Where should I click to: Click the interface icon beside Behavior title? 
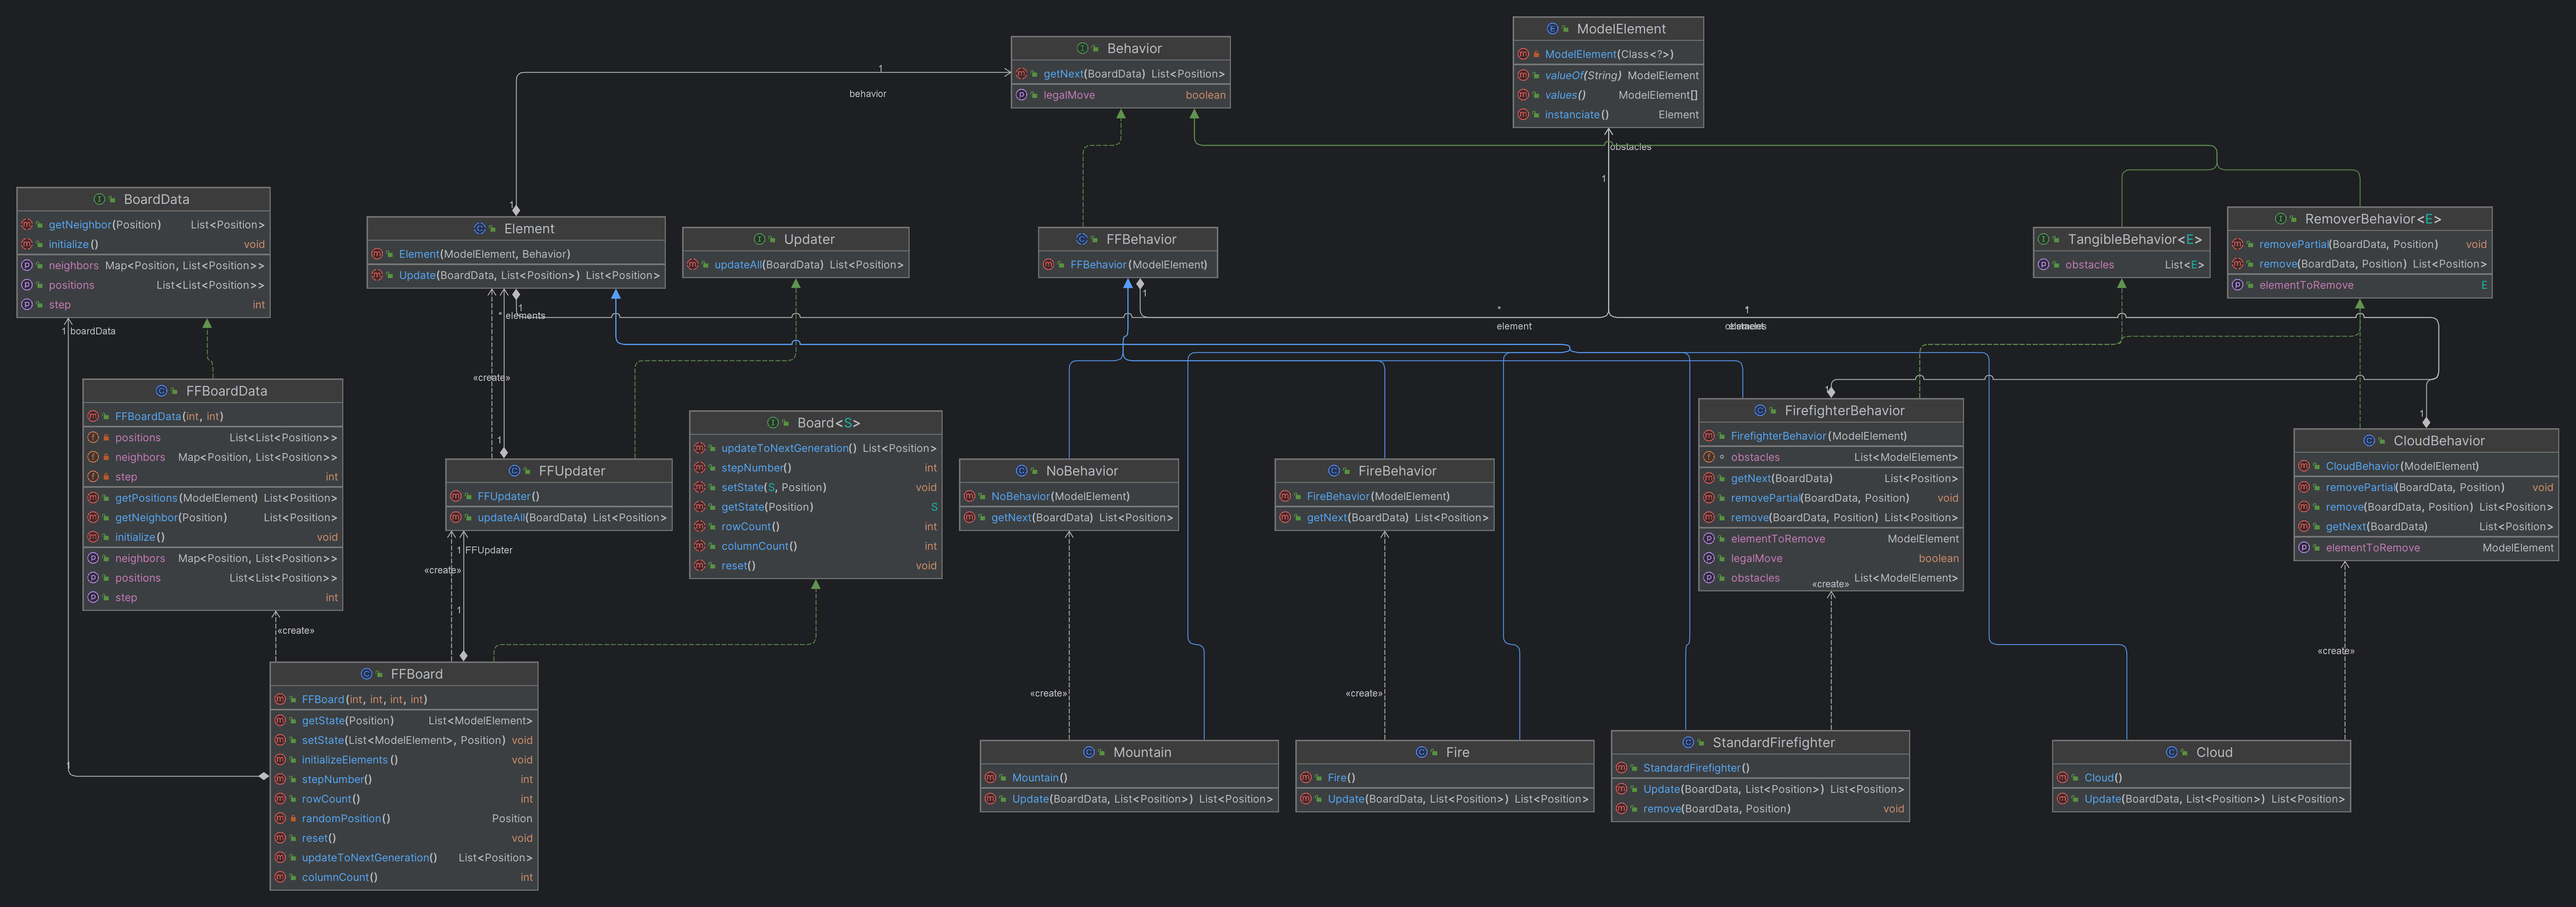click(1082, 48)
